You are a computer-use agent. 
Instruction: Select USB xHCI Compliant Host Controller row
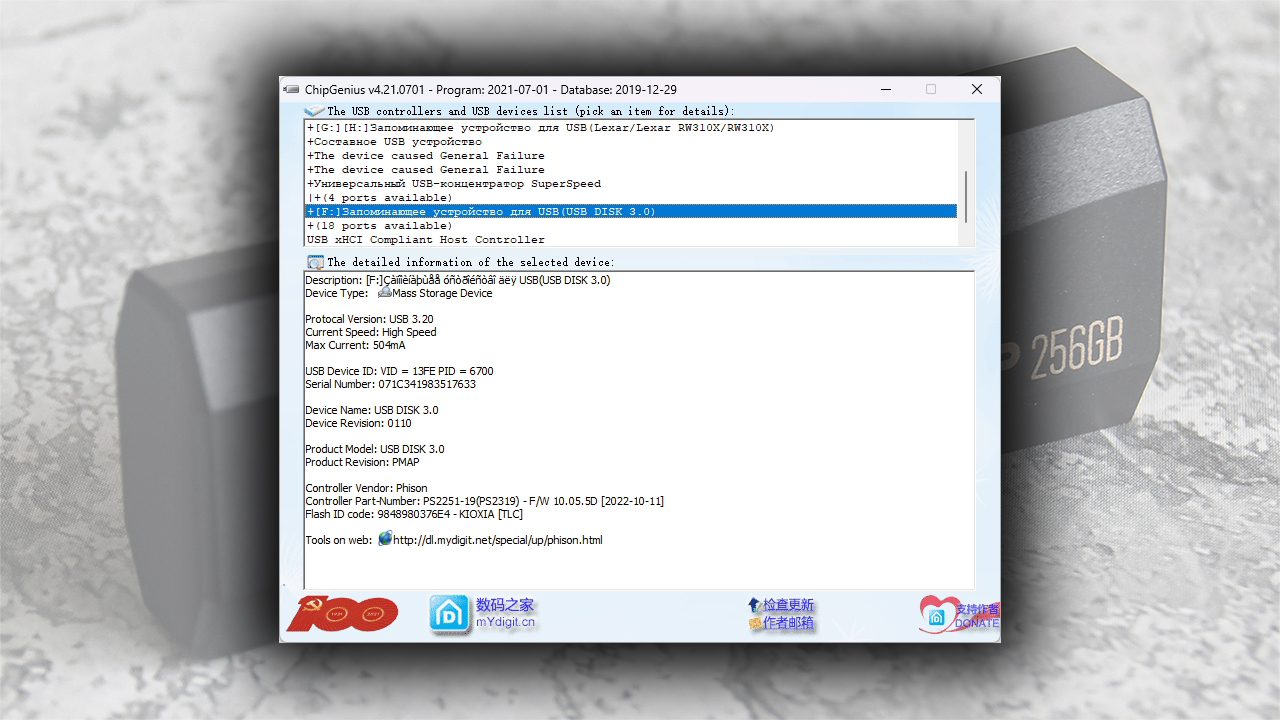[x=630, y=240]
